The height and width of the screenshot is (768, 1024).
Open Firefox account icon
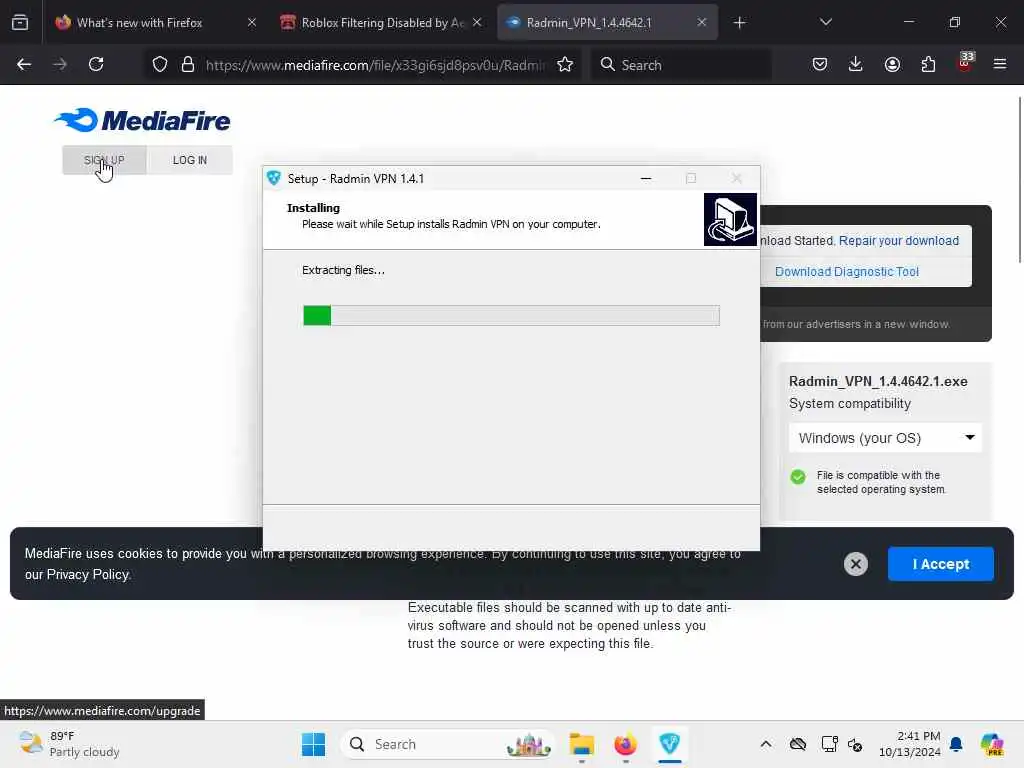point(892,64)
